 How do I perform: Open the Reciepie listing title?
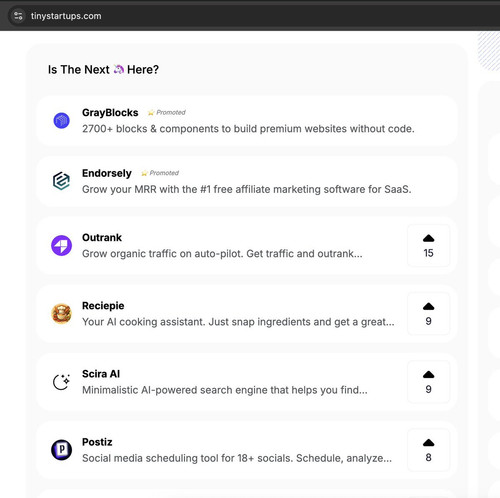coord(103,306)
